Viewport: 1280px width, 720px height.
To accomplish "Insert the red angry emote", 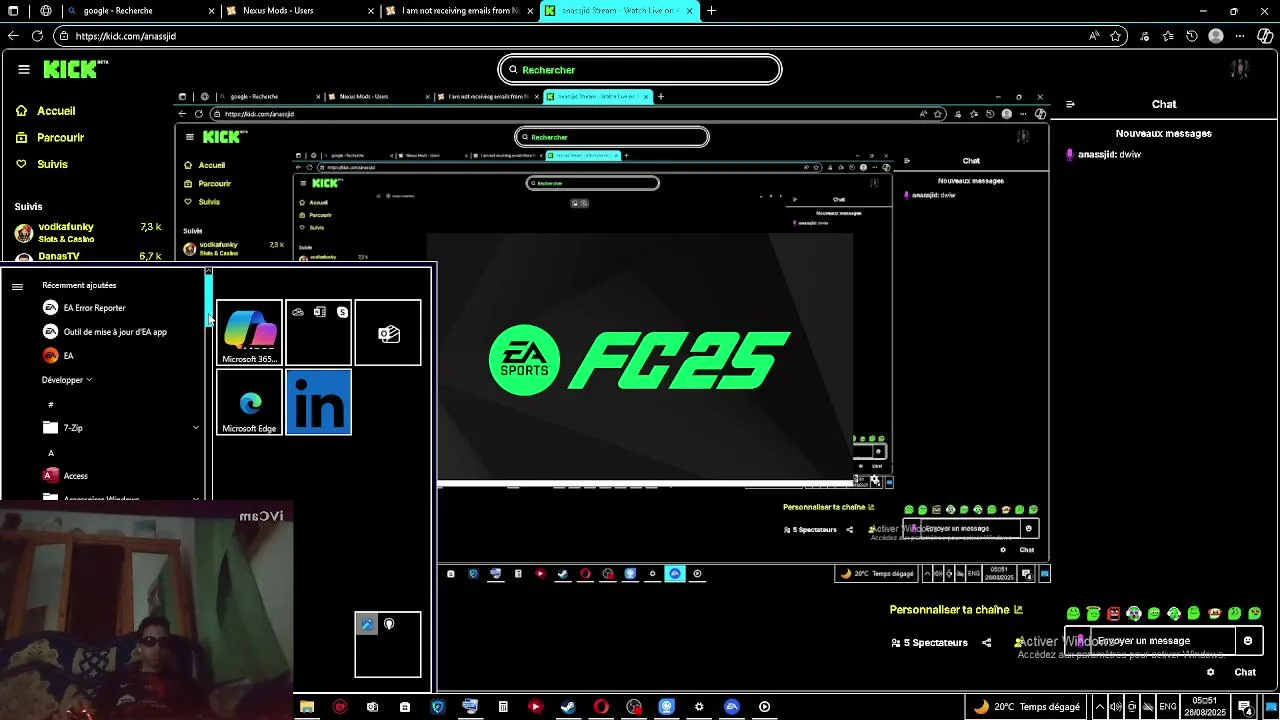I will point(1113,613).
